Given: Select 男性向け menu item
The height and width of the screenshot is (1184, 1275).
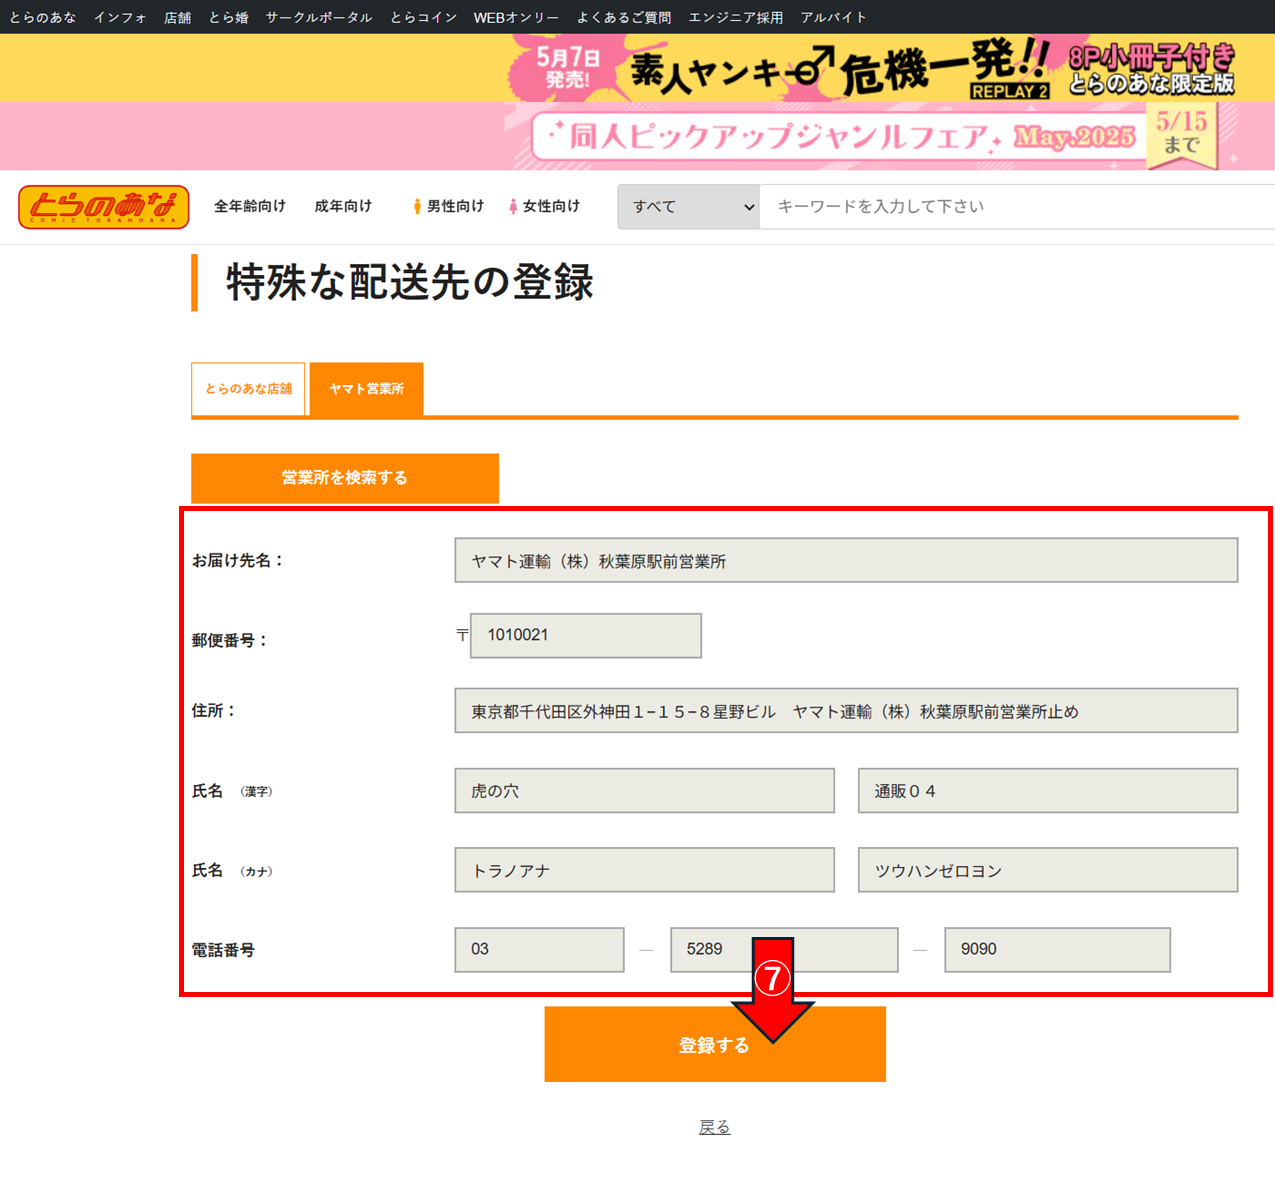Looking at the screenshot, I should 448,206.
